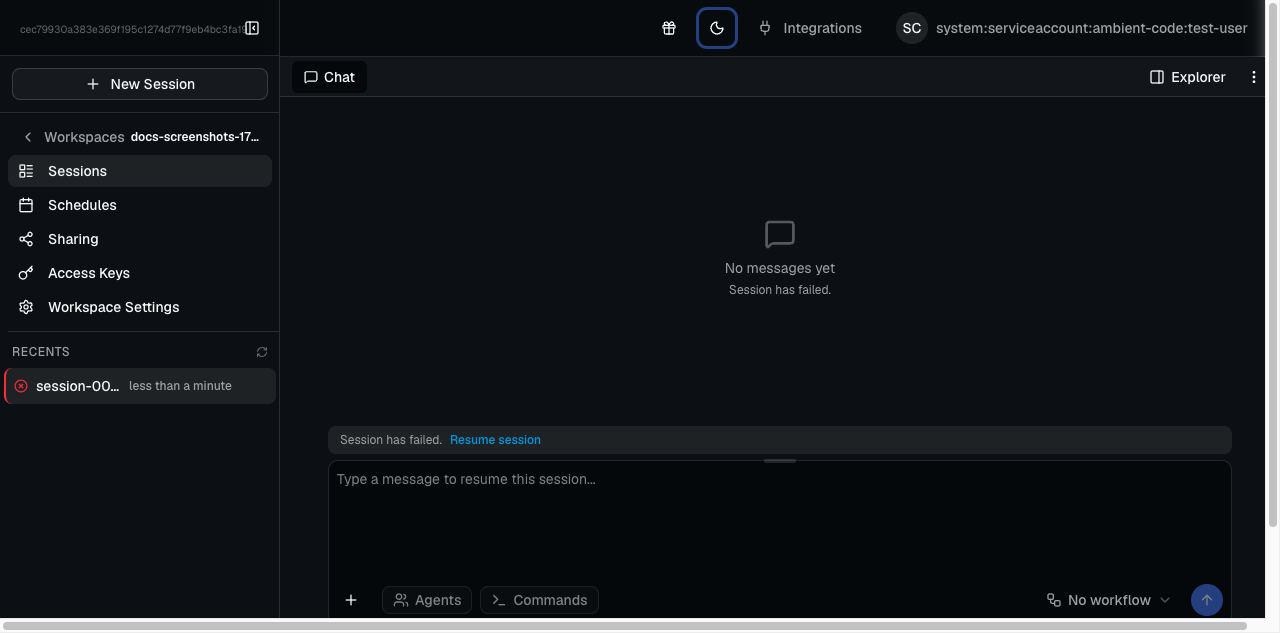Click the gift icon in the top bar
The height and width of the screenshot is (633, 1280).
[669, 28]
